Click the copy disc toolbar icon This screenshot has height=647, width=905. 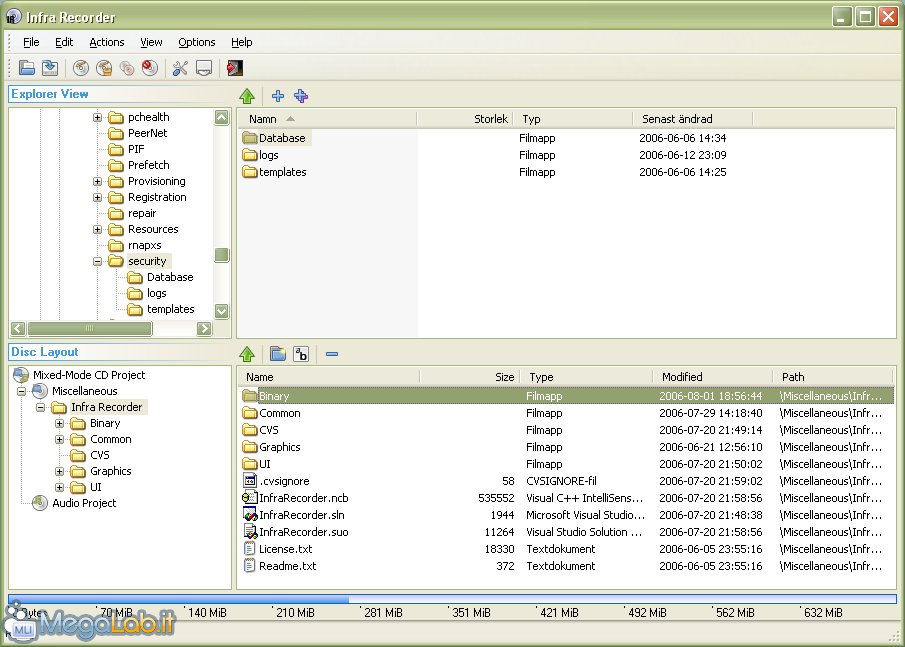(x=127, y=68)
